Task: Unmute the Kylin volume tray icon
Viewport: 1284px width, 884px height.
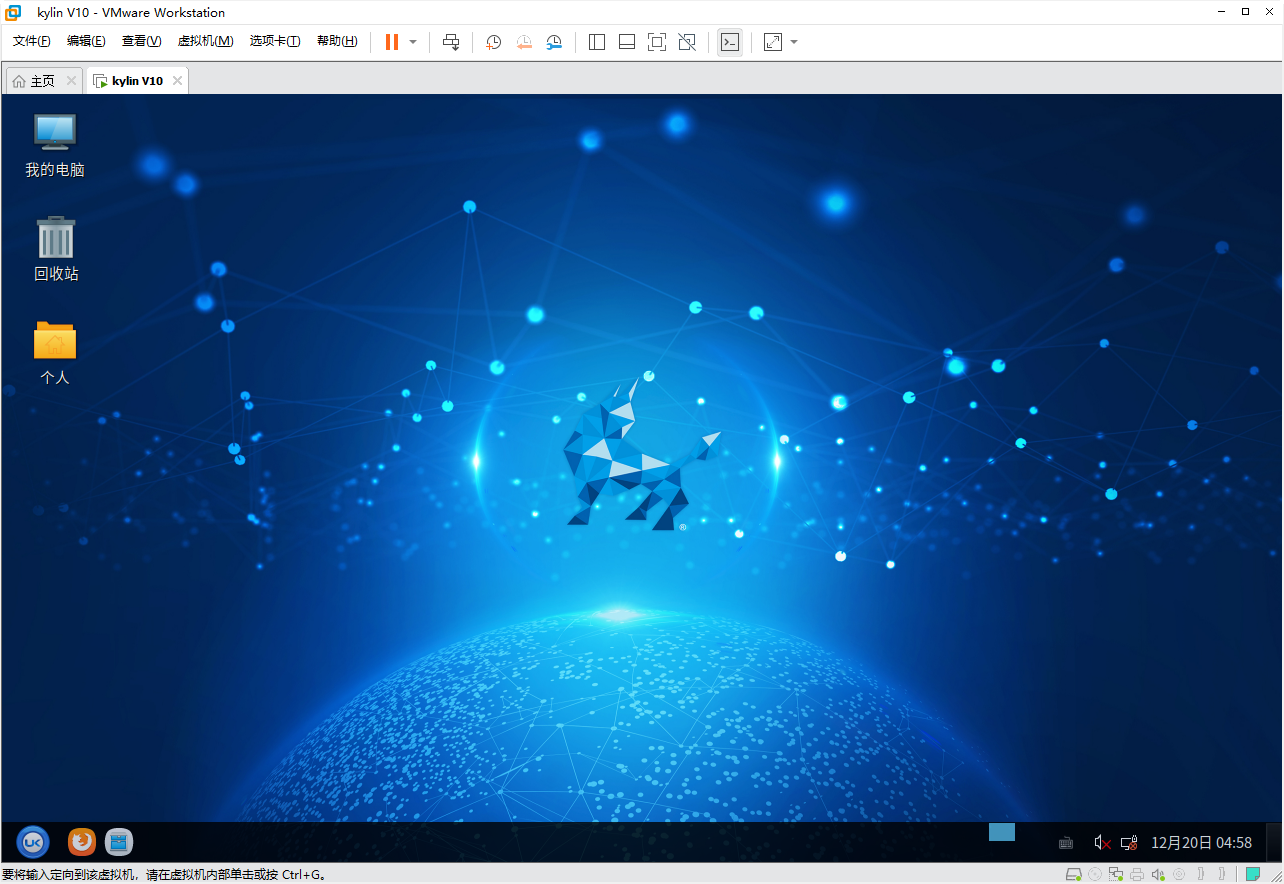Action: click(x=1102, y=843)
